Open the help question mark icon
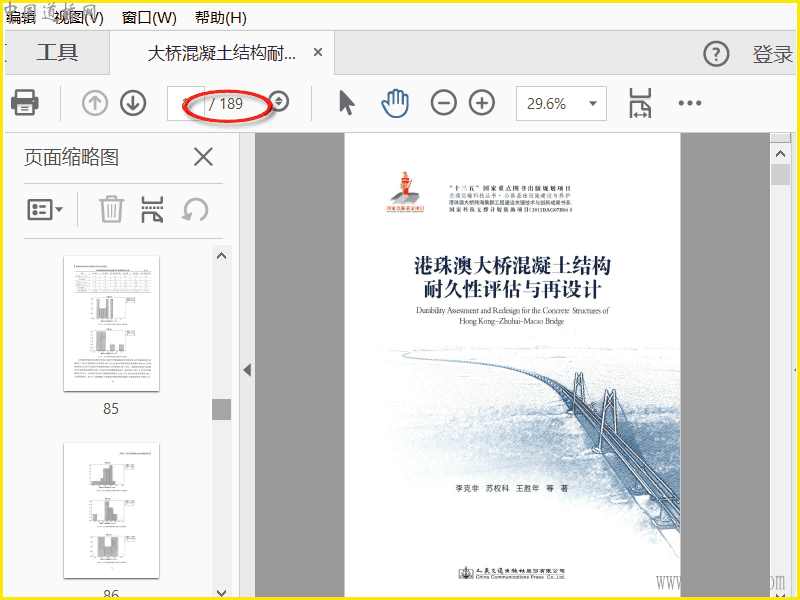 pyautogui.click(x=716, y=54)
